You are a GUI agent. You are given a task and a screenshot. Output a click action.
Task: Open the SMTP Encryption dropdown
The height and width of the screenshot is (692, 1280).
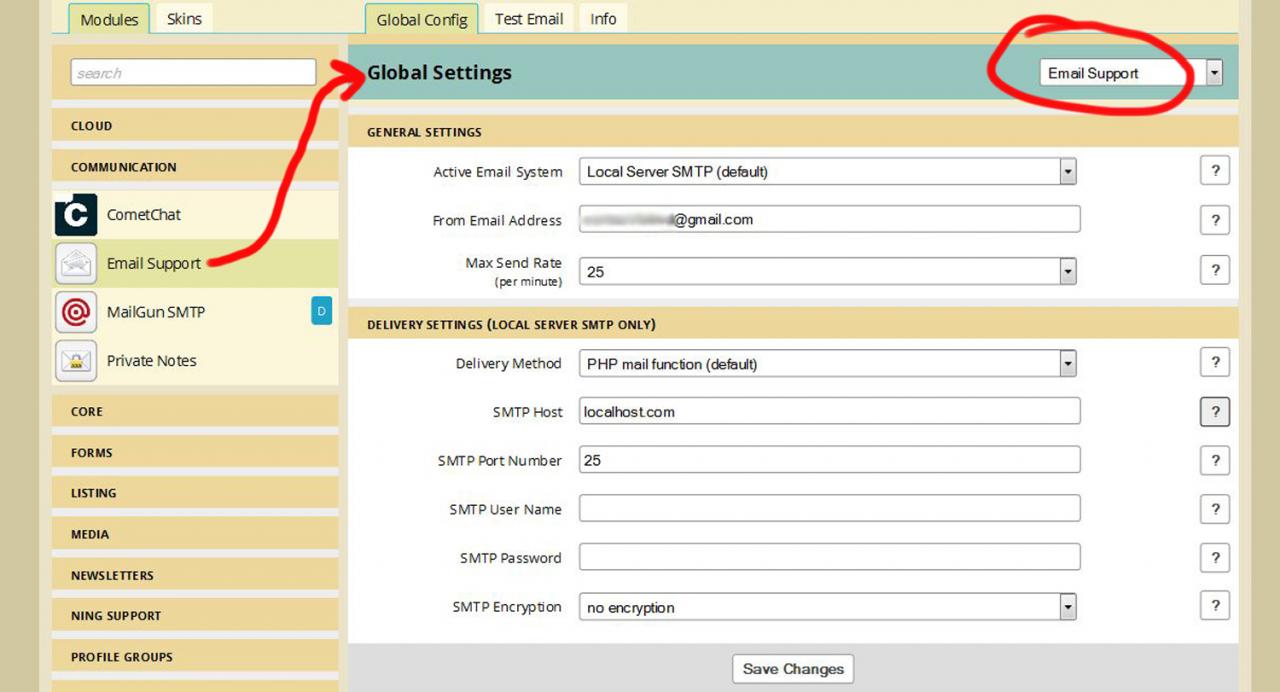tap(828, 607)
